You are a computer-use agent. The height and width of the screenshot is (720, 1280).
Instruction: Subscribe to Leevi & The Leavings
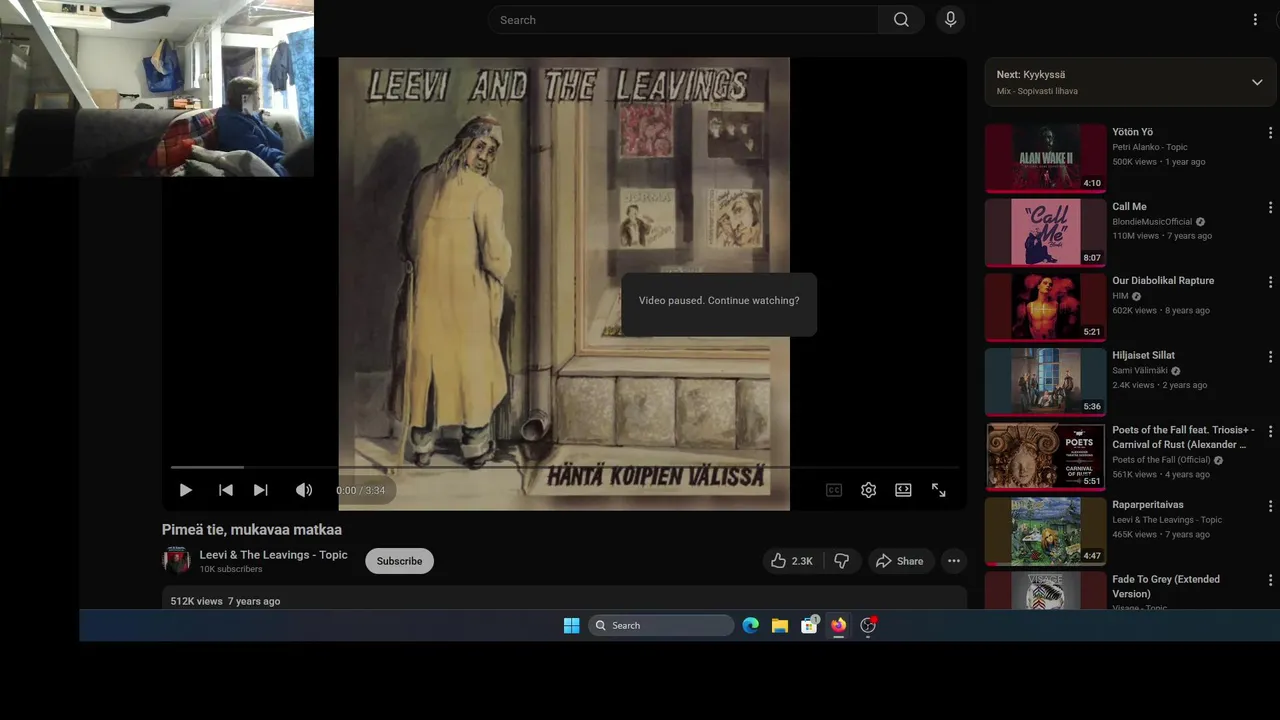pyautogui.click(x=399, y=561)
